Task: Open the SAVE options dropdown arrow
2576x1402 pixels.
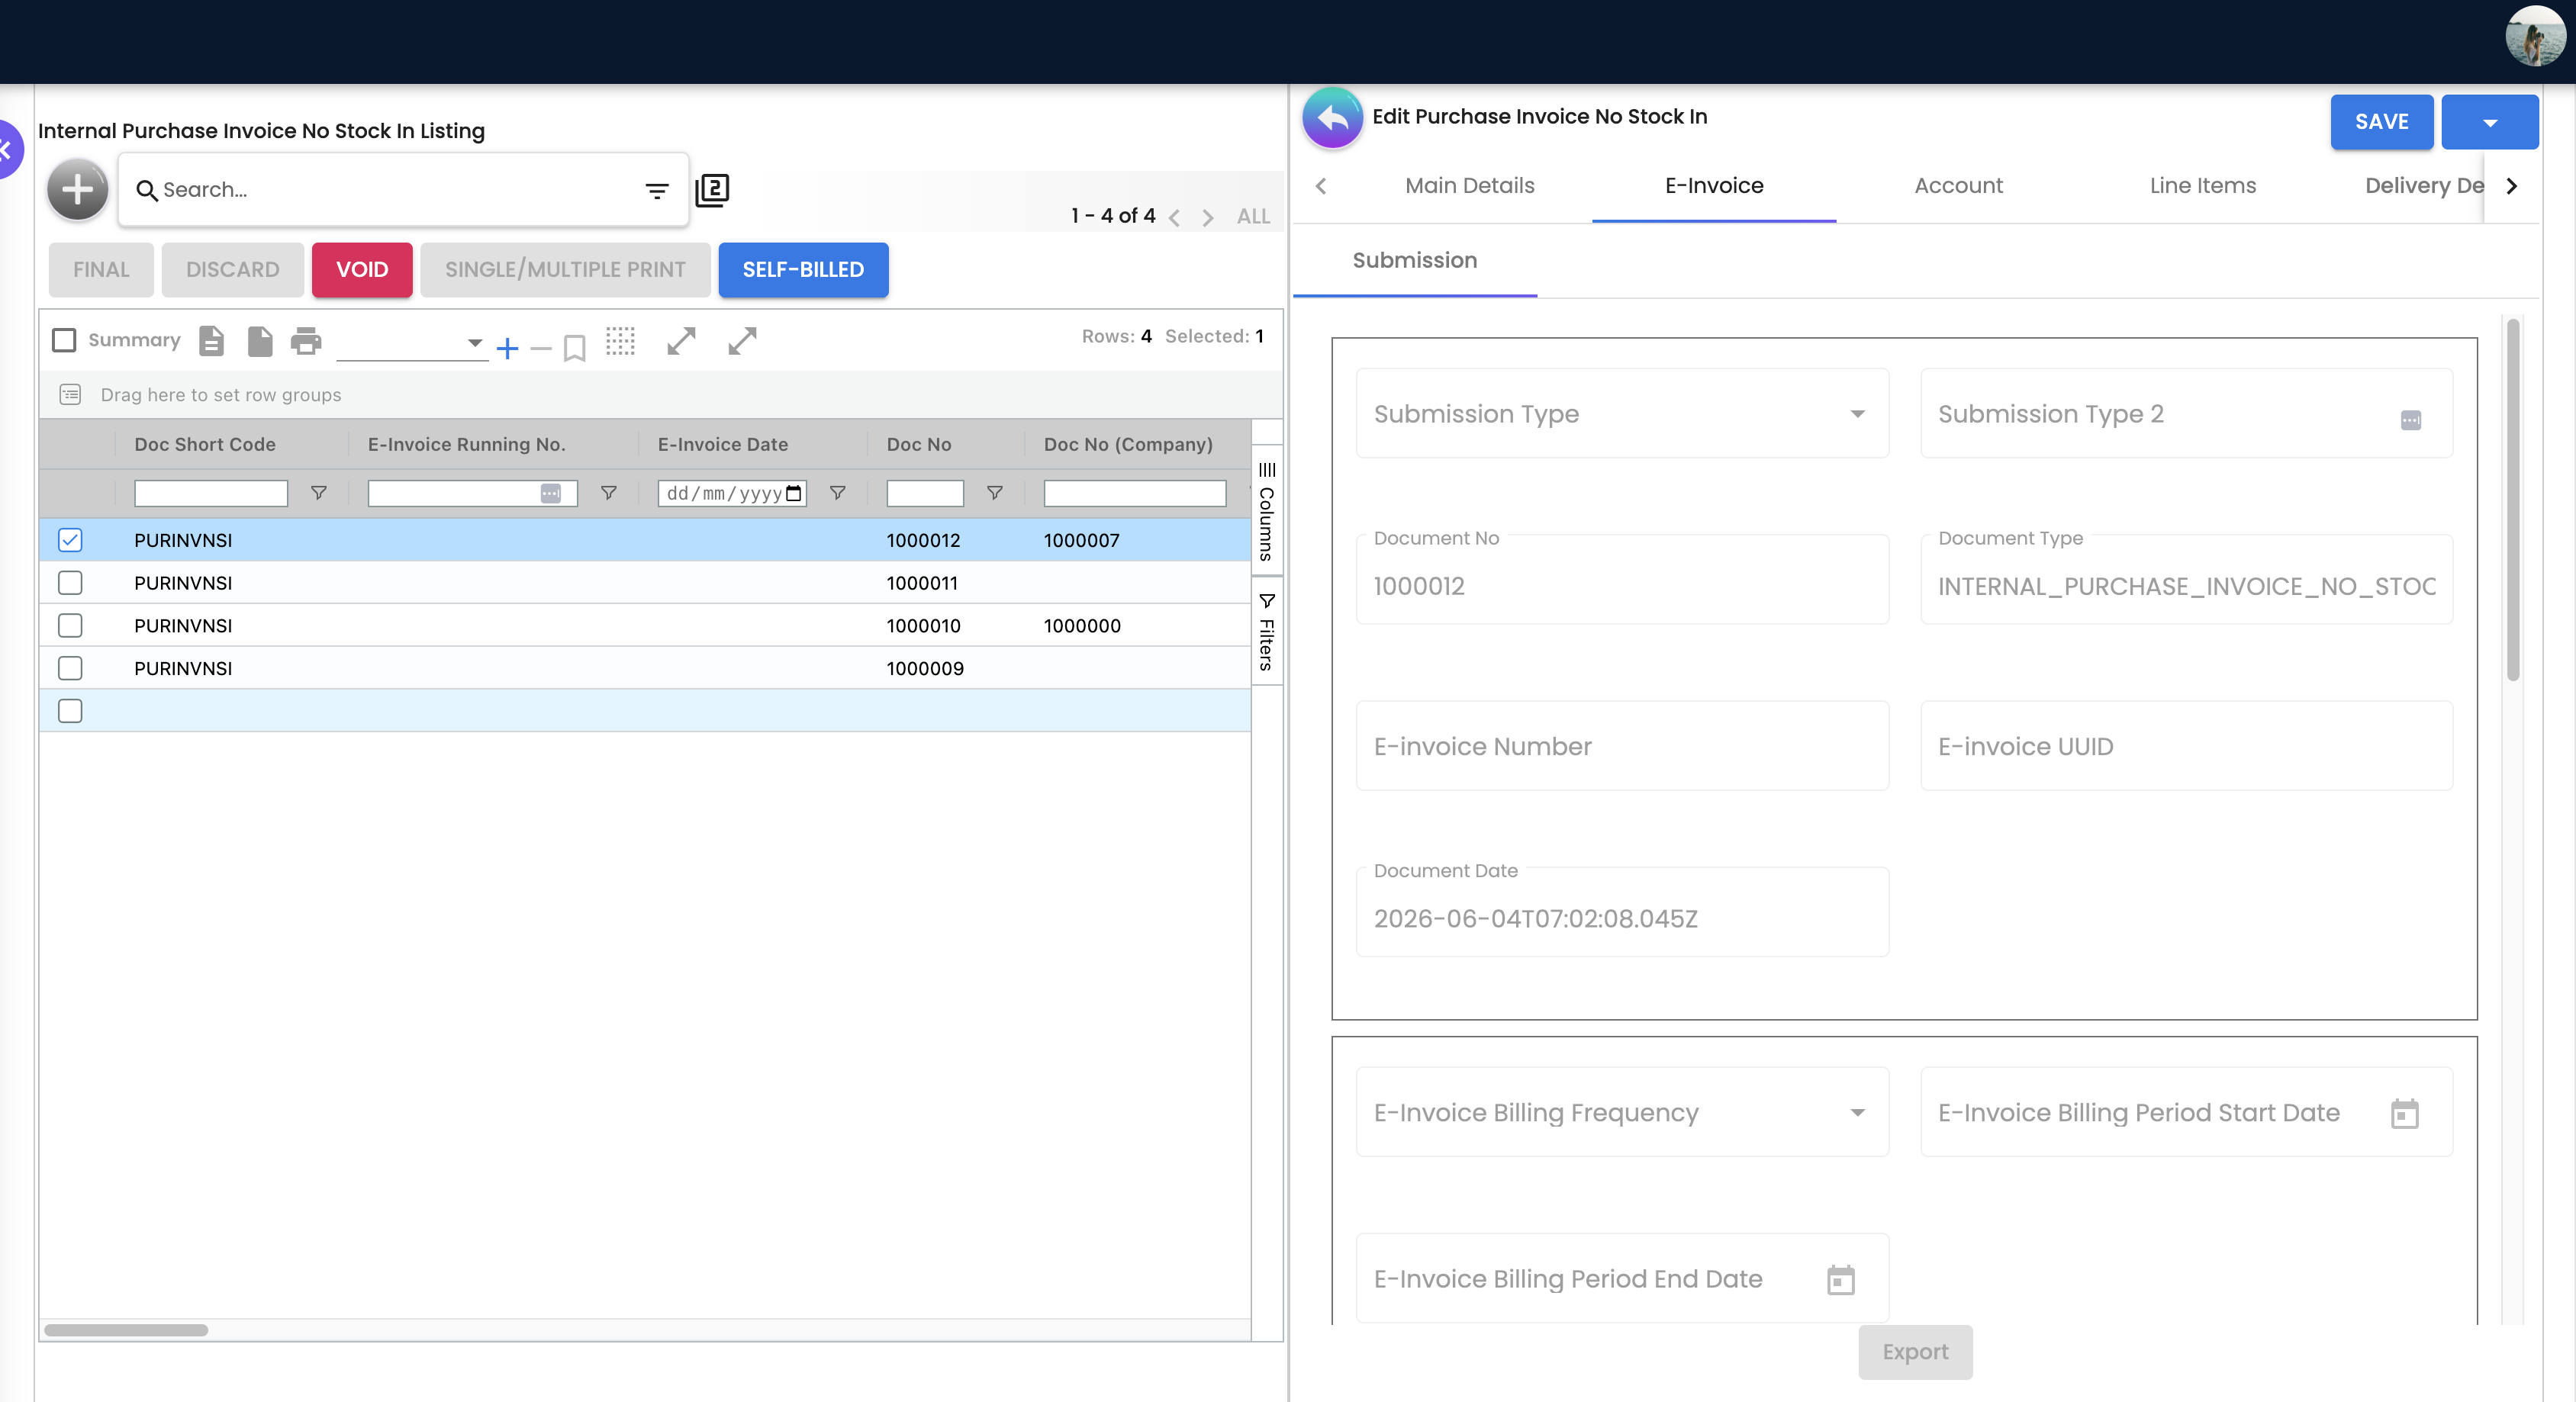Action: pyautogui.click(x=2490, y=122)
